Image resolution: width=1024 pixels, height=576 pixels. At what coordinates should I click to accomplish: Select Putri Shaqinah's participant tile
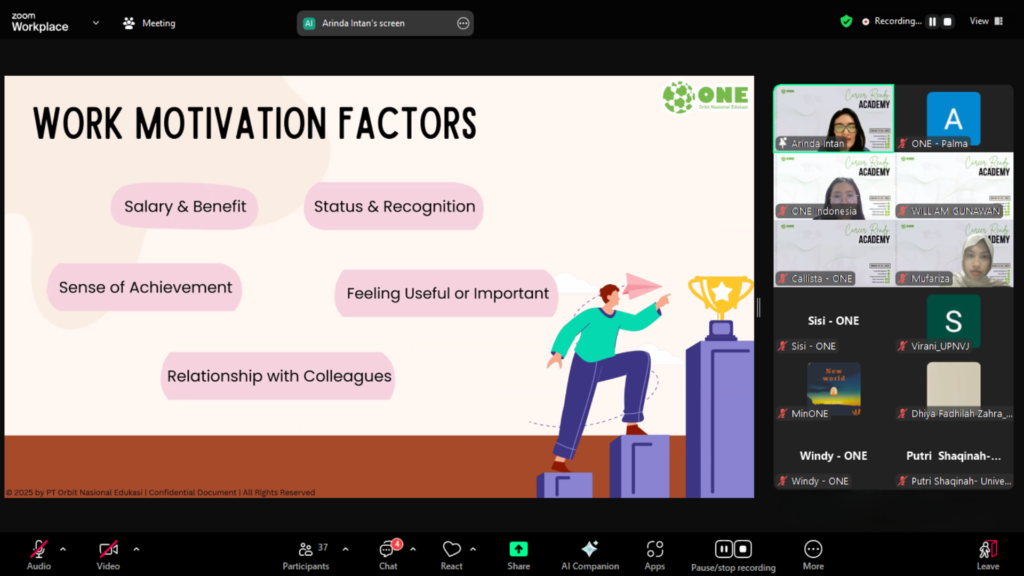click(953, 456)
